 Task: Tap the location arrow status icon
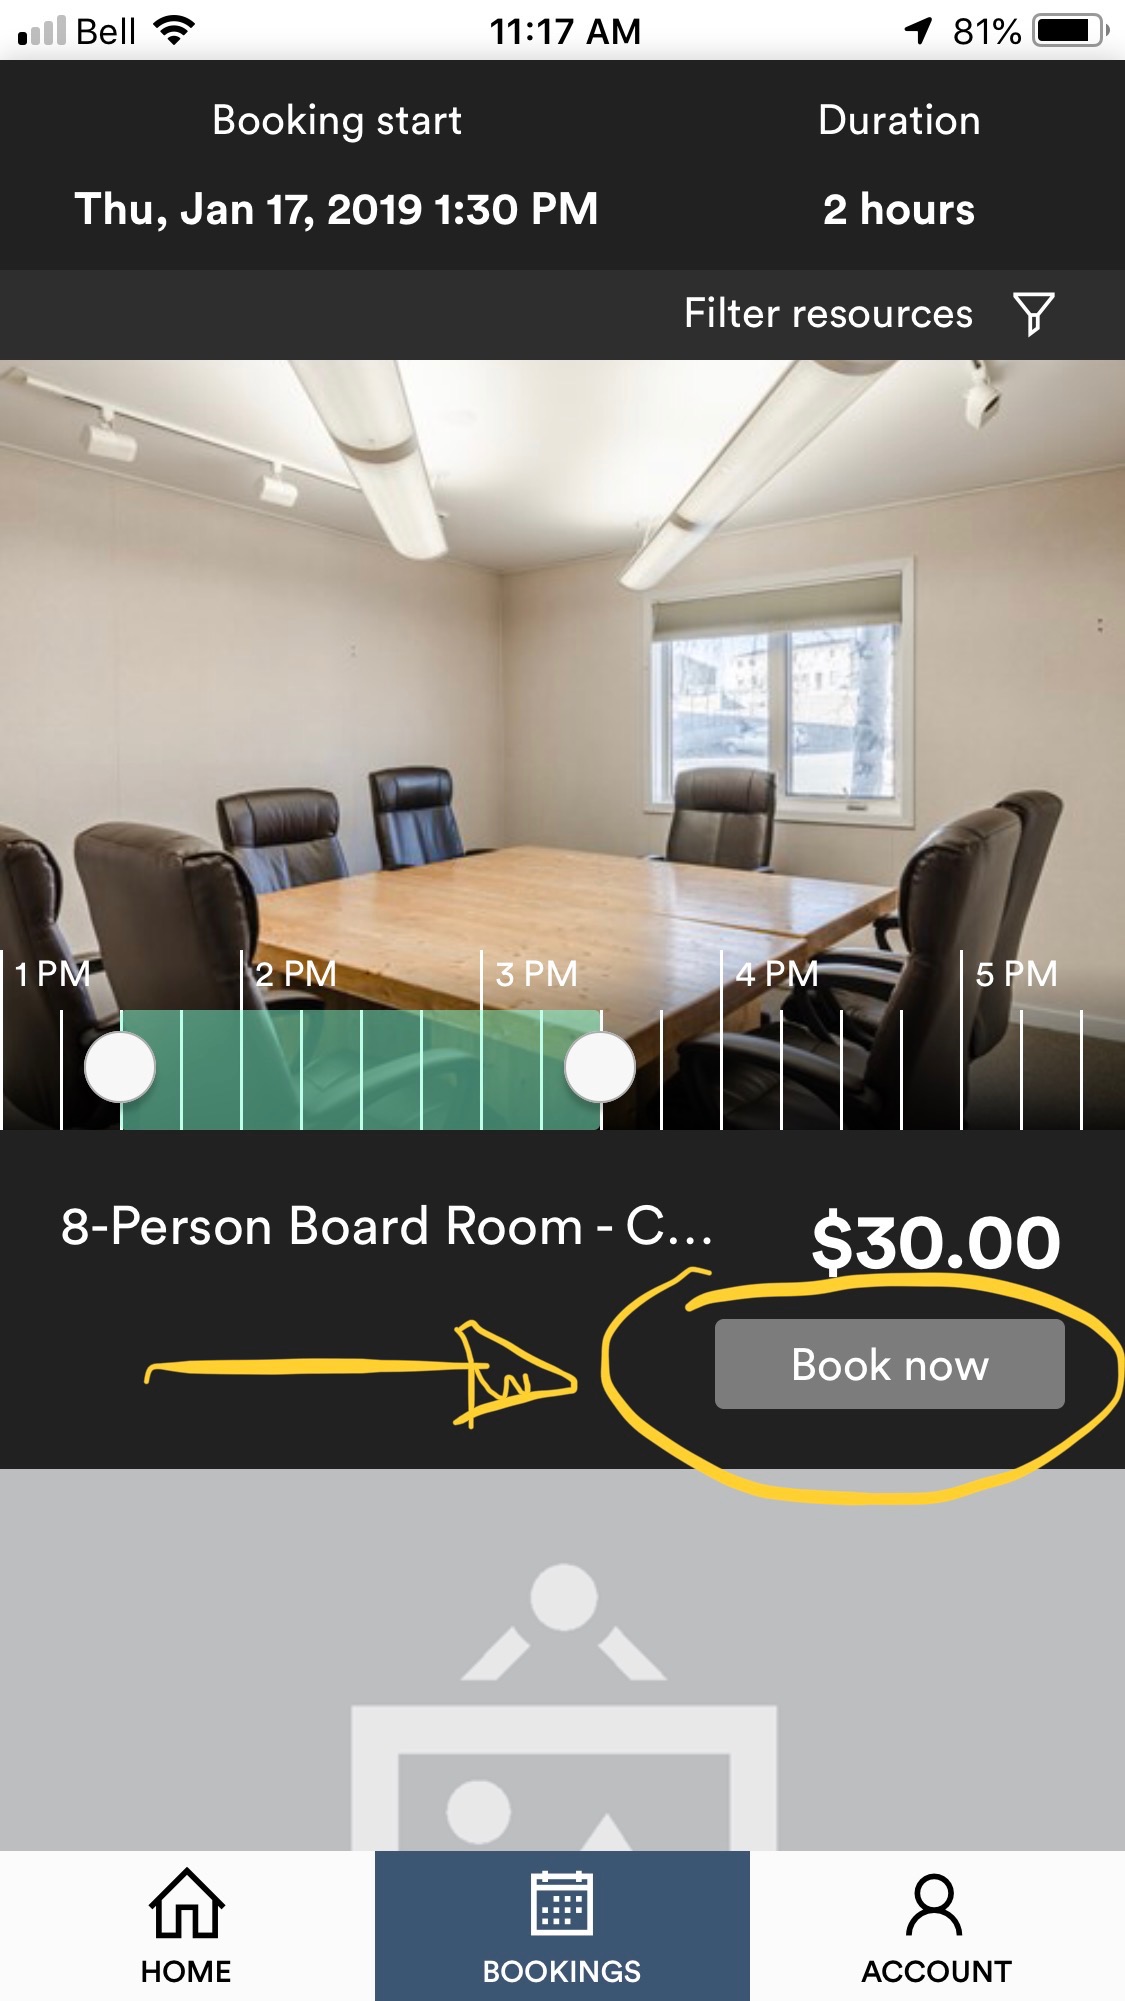coord(919,31)
